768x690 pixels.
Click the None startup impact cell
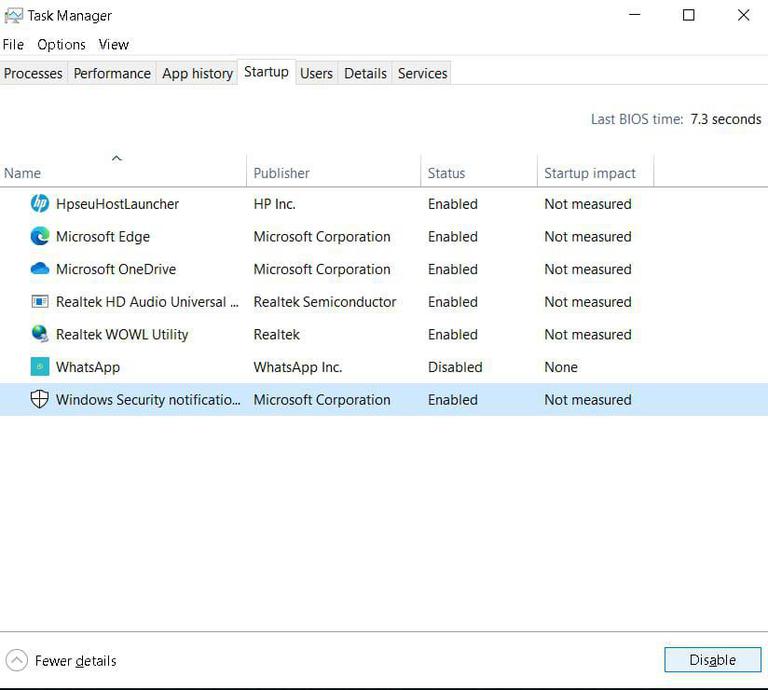point(561,367)
